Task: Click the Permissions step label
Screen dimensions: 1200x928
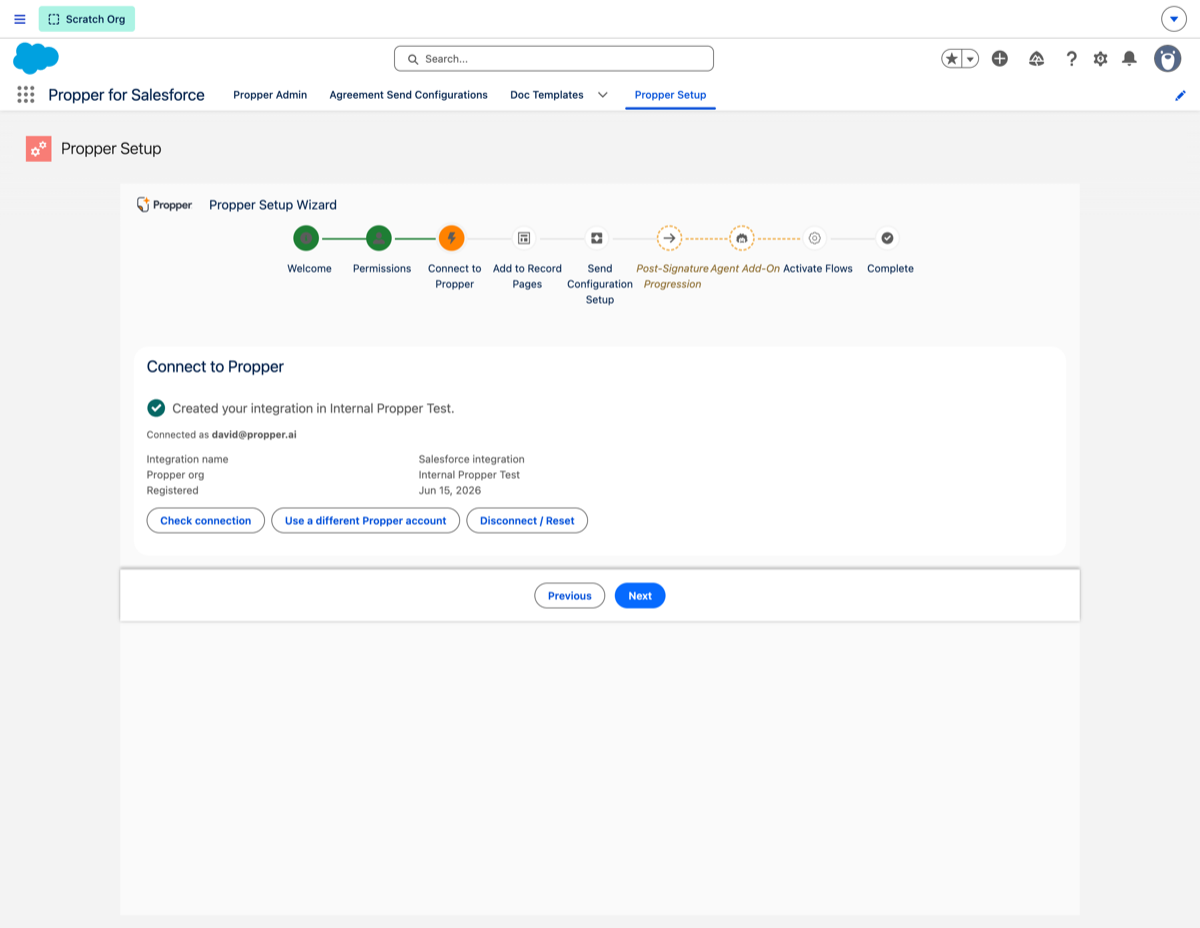Action: (382, 269)
